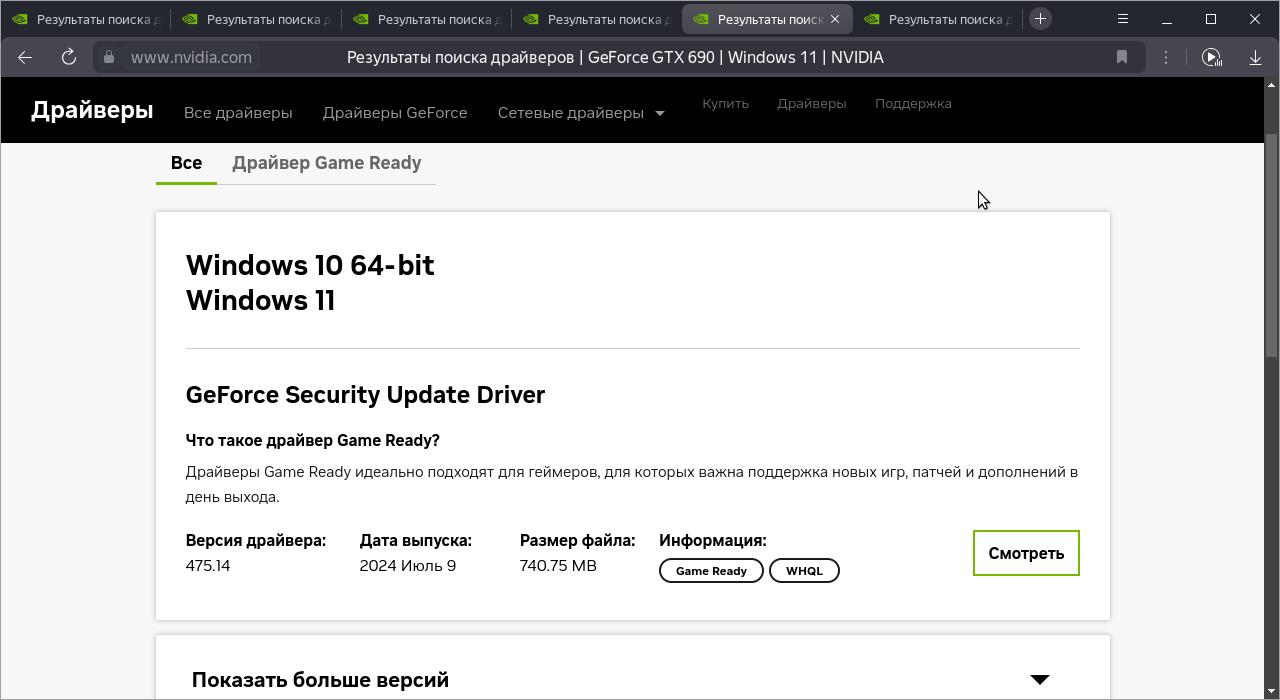Click the Windows 11 heading
This screenshot has width=1280, height=700.
point(260,300)
